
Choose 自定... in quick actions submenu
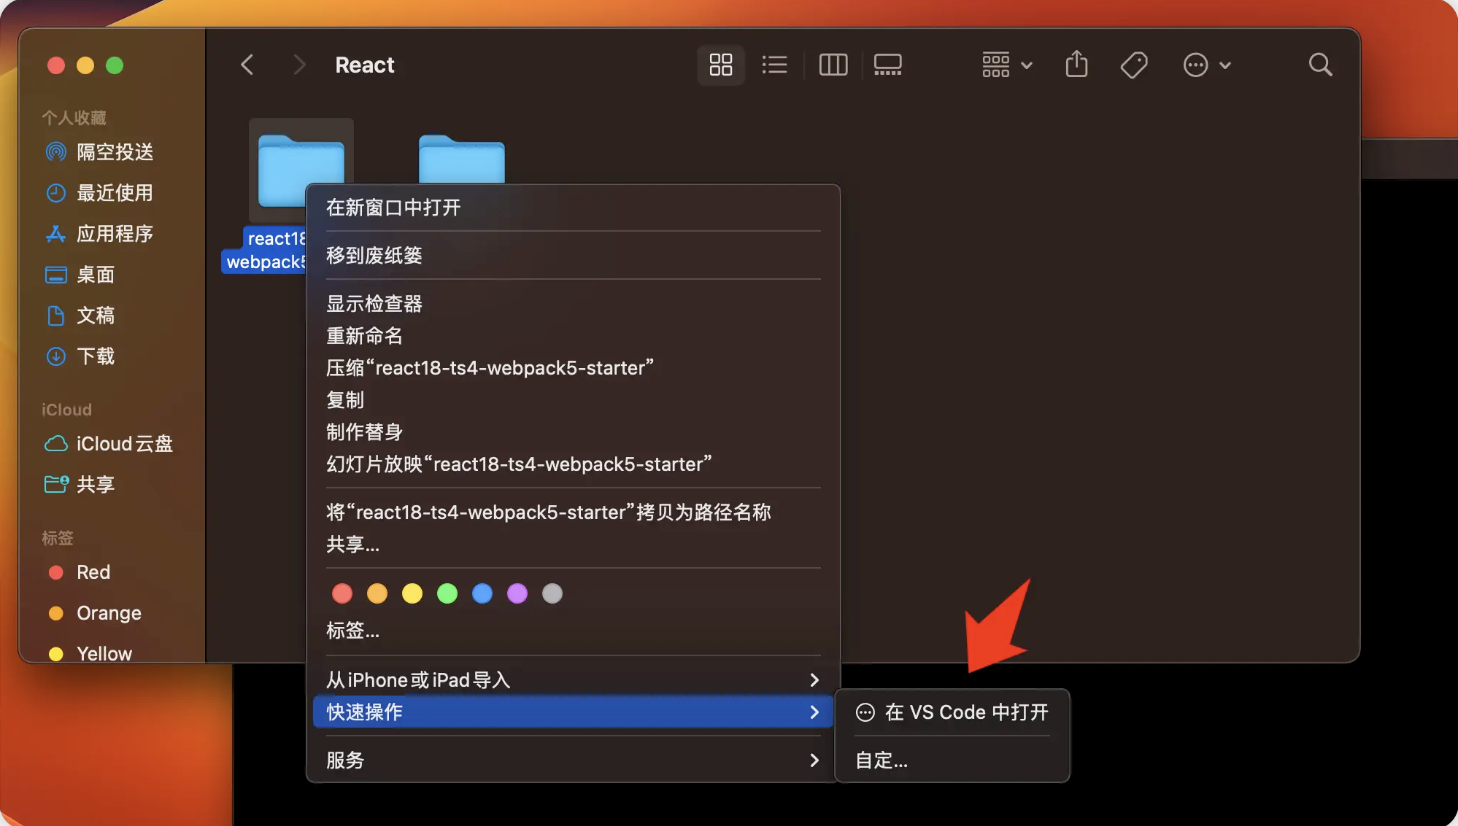[952, 760]
